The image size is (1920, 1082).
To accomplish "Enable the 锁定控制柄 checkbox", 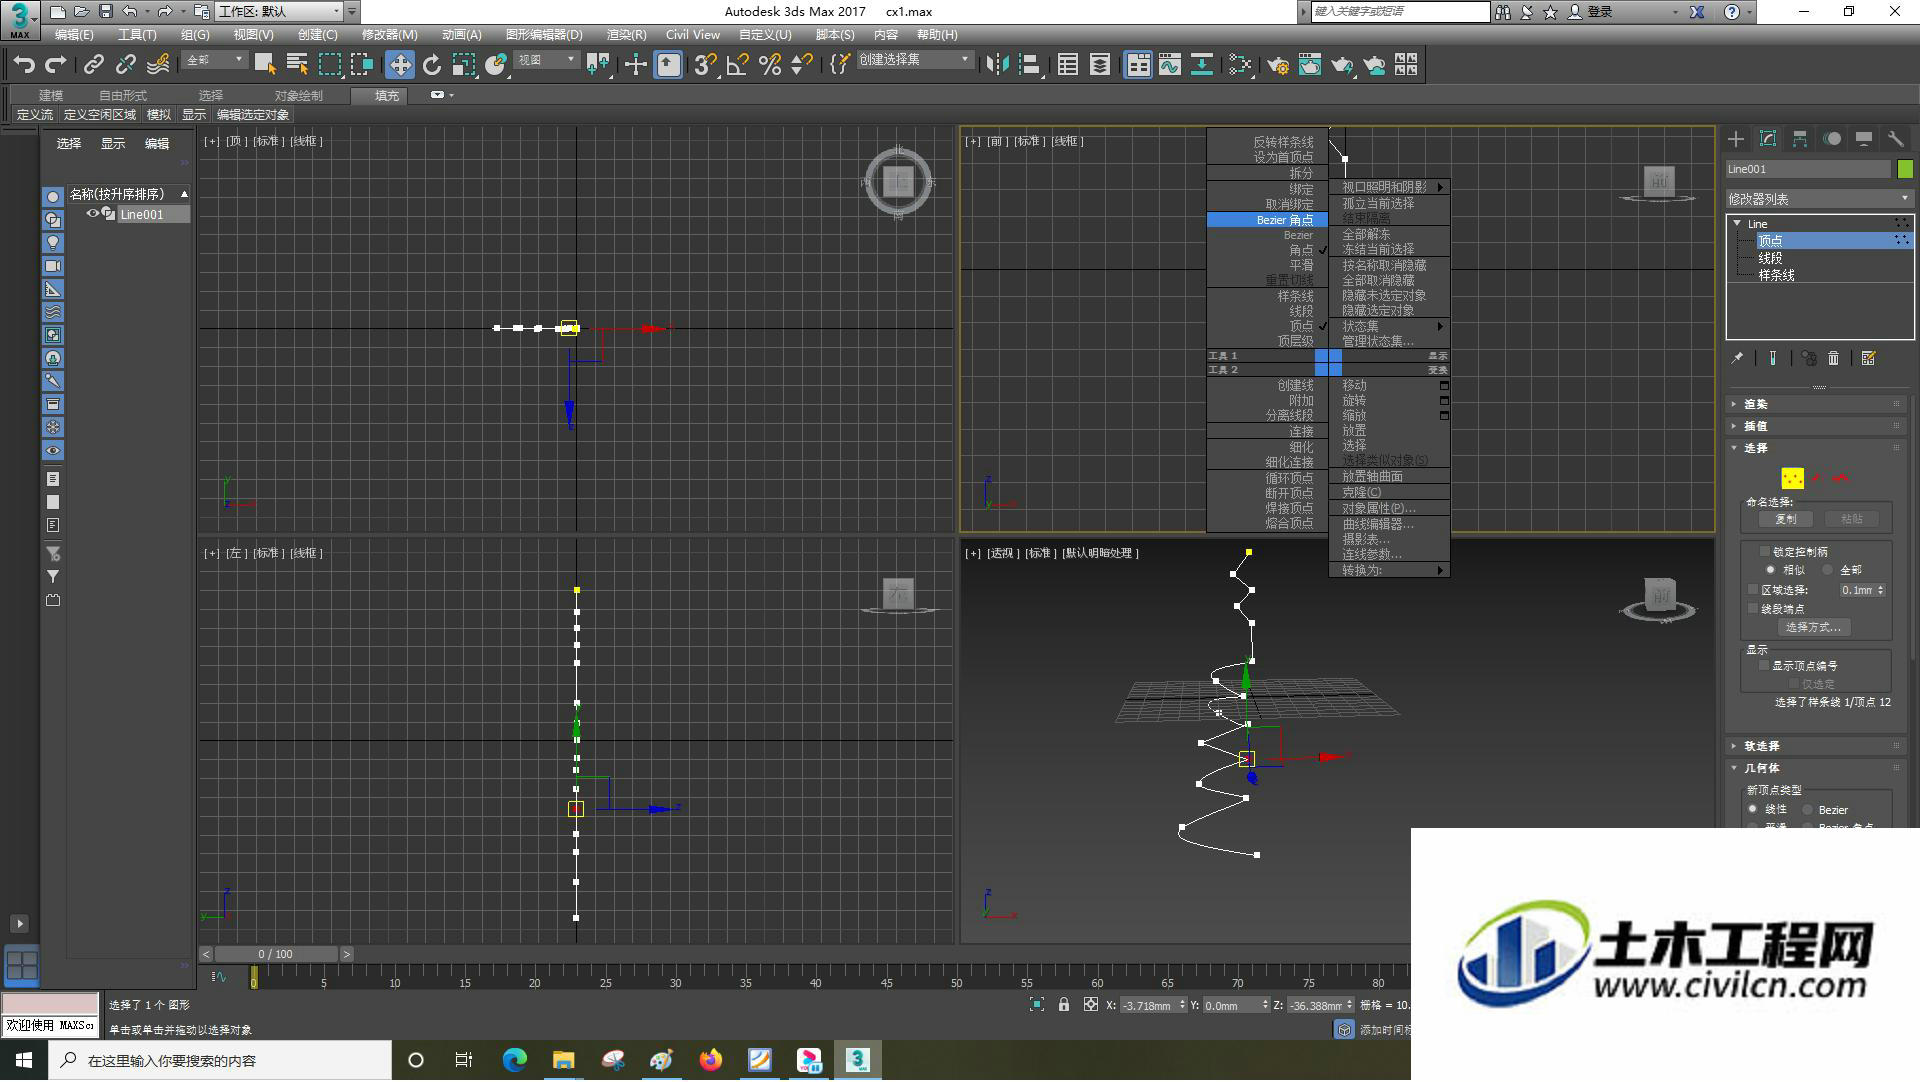I will 1765,551.
